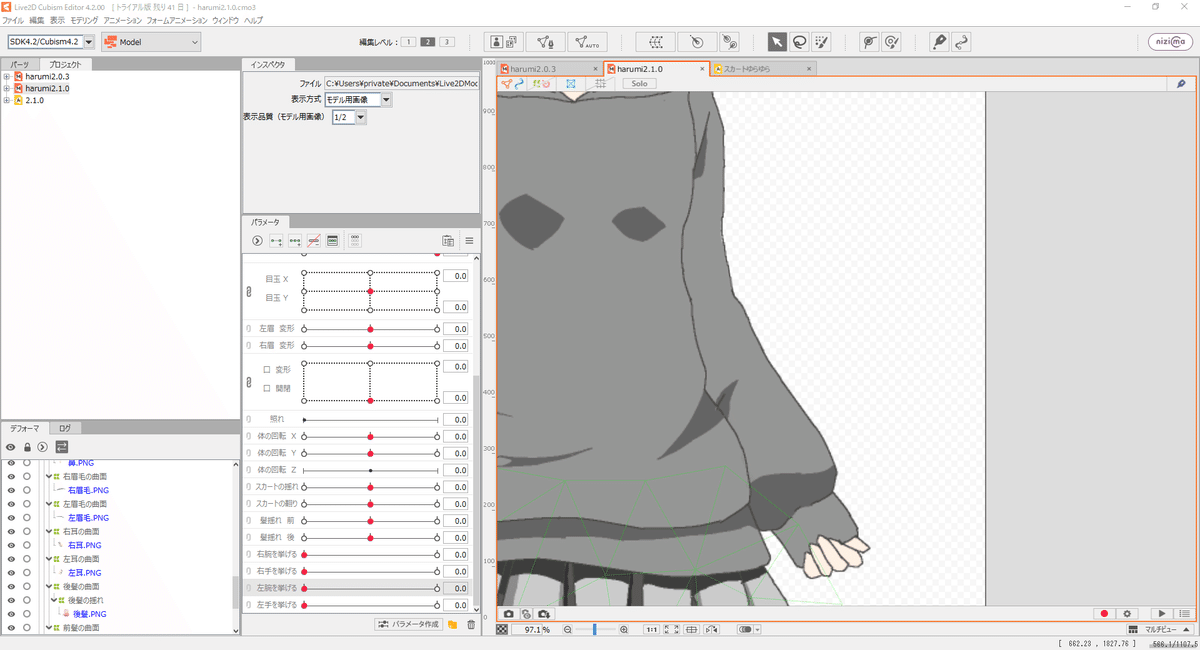Click the swap icon in deformer panel

[61, 446]
